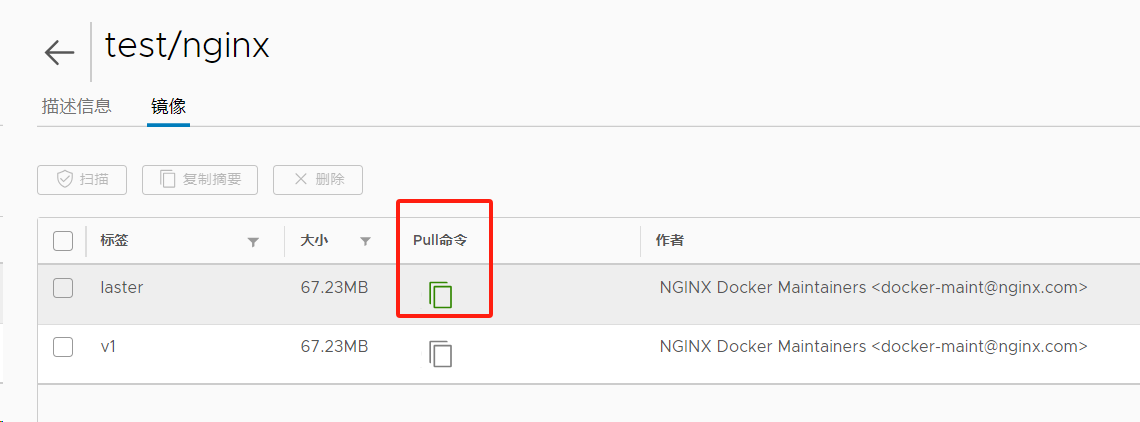Image resolution: width=1140 pixels, height=422 pixels.
Task: Open the laster tag entry
Action: (122, 288)
